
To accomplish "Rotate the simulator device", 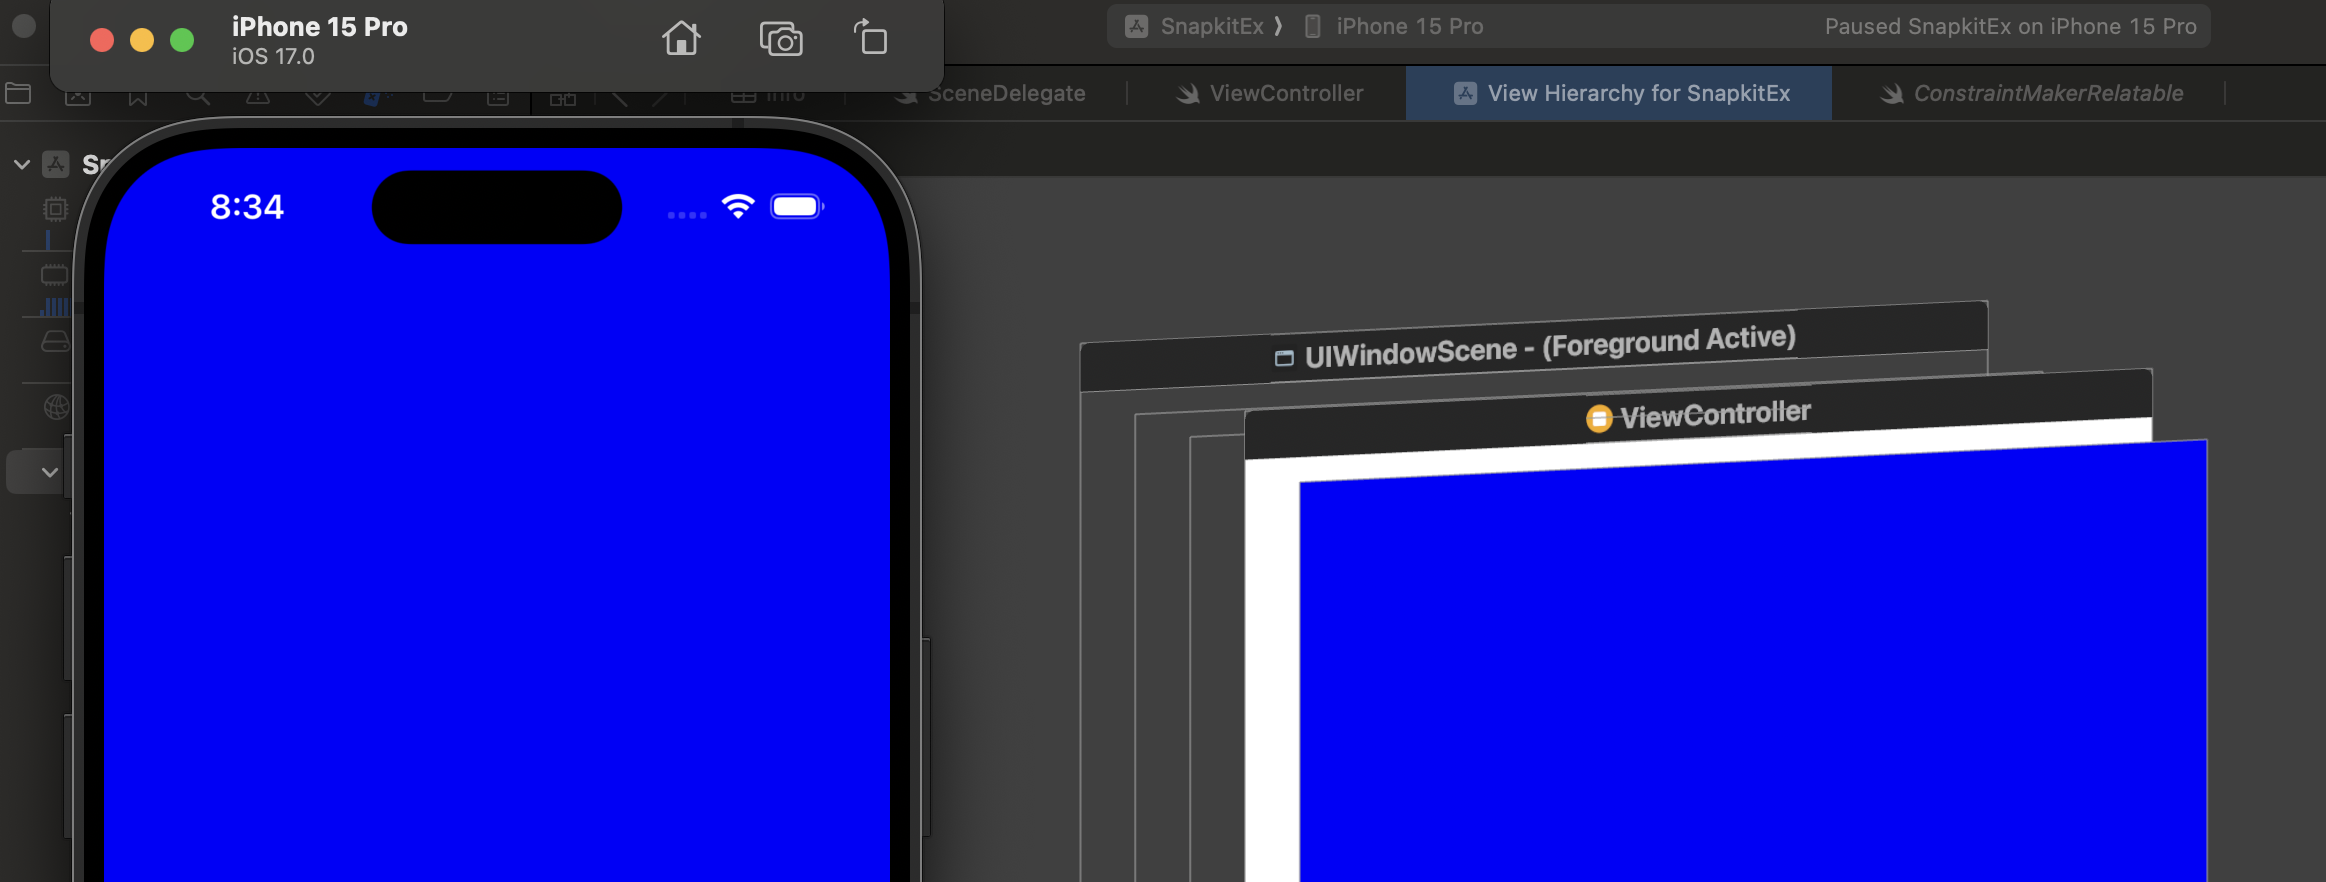I will point(871,38).
